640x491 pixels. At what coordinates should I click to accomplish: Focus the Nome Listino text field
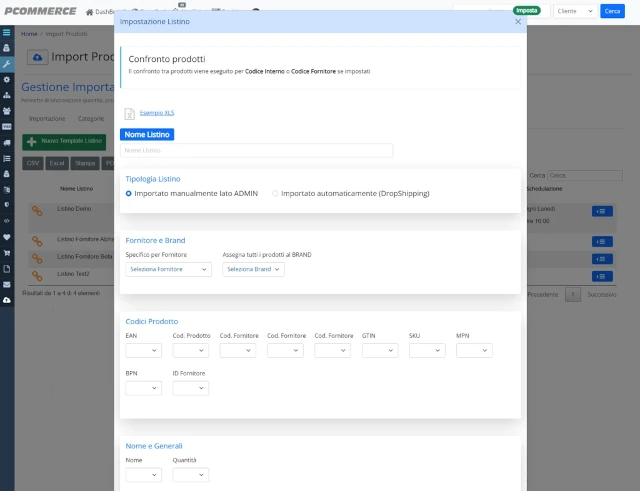point(256,151)
